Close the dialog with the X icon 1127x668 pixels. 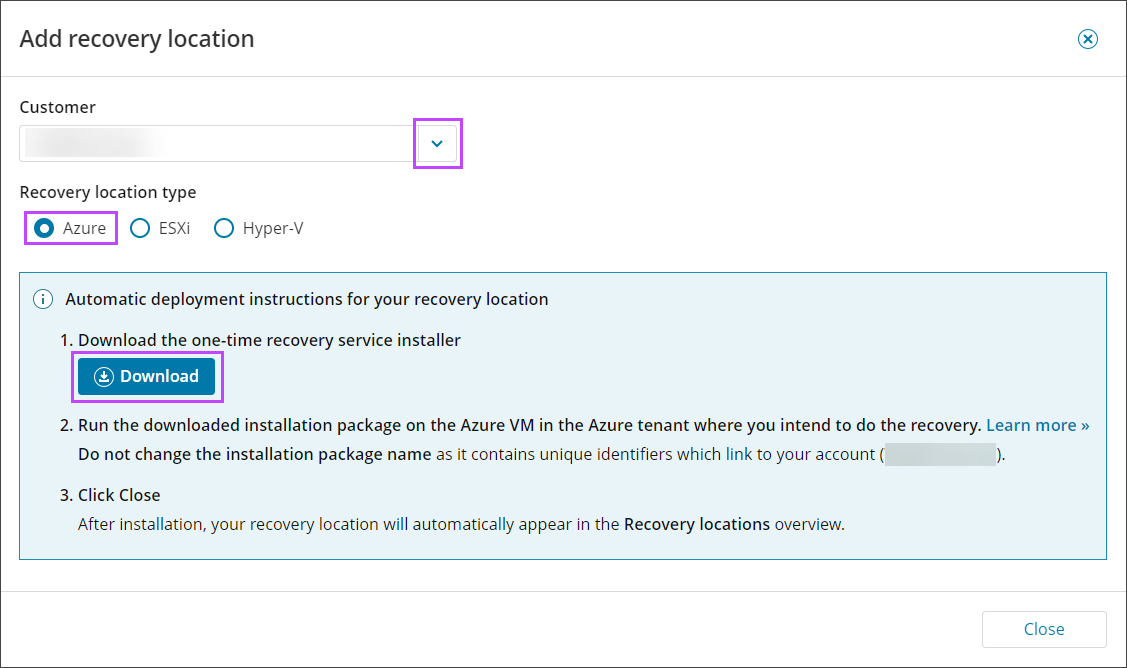1087,39
